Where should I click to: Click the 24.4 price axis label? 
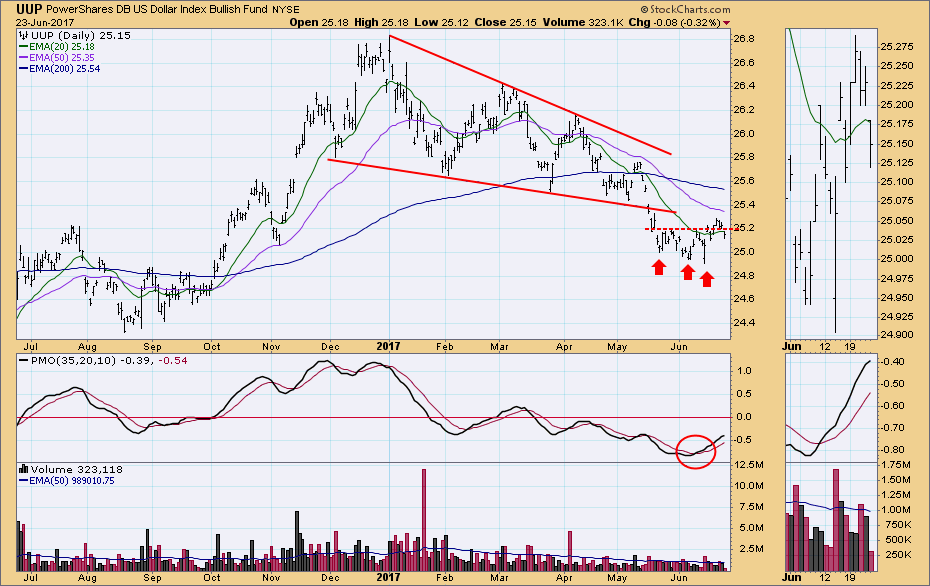(744, 323)
